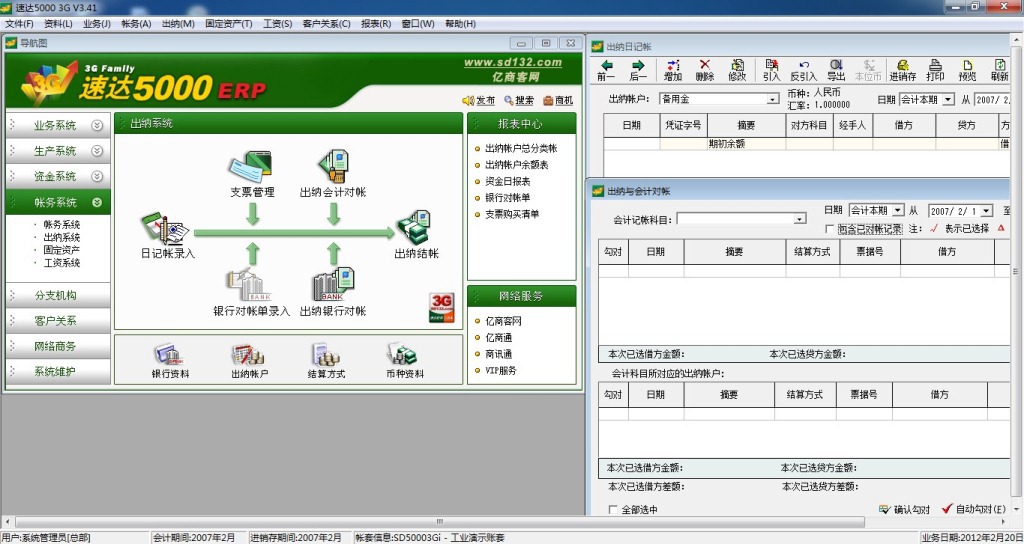The image size is (1024, 544).
Task: Open 支票管理 in the 出纳系统 flow
Action: (252, 174)
